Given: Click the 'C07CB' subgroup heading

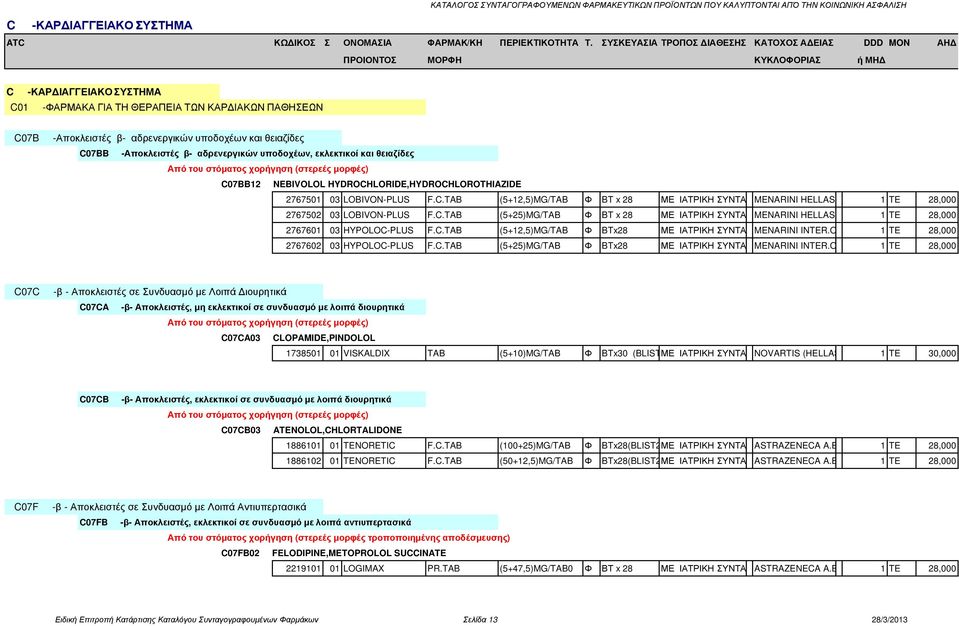Looking at the screenshot, I should pos(251,399).
